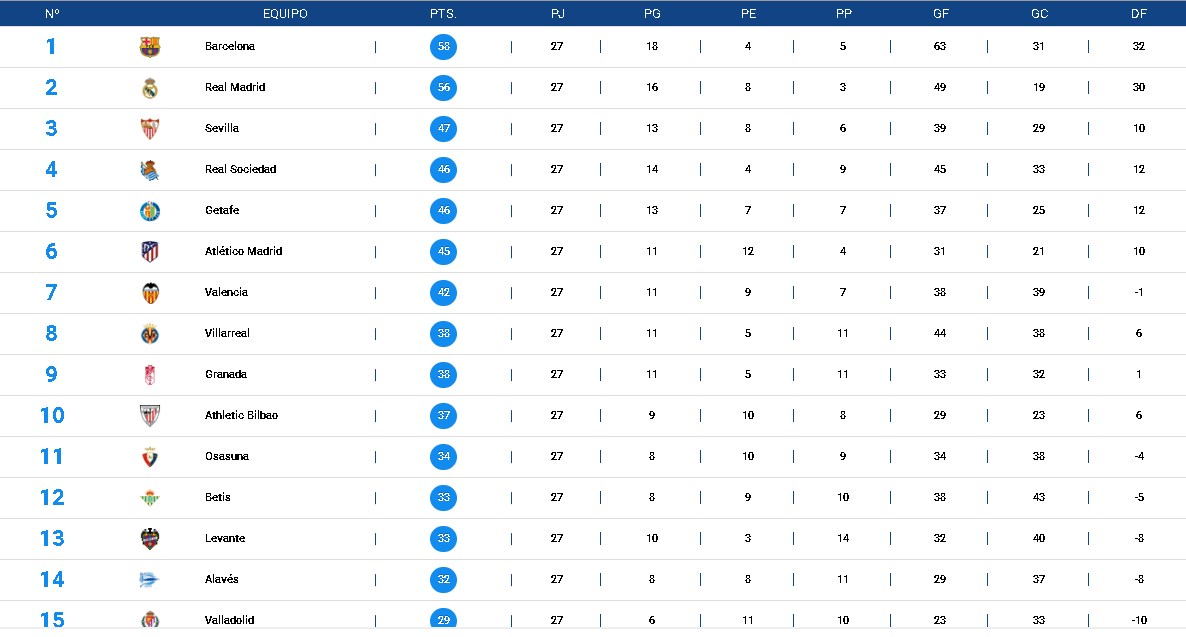Screen dimensions: 1186x637
Task: Open the Levante team name link
Action: (225, 538)
